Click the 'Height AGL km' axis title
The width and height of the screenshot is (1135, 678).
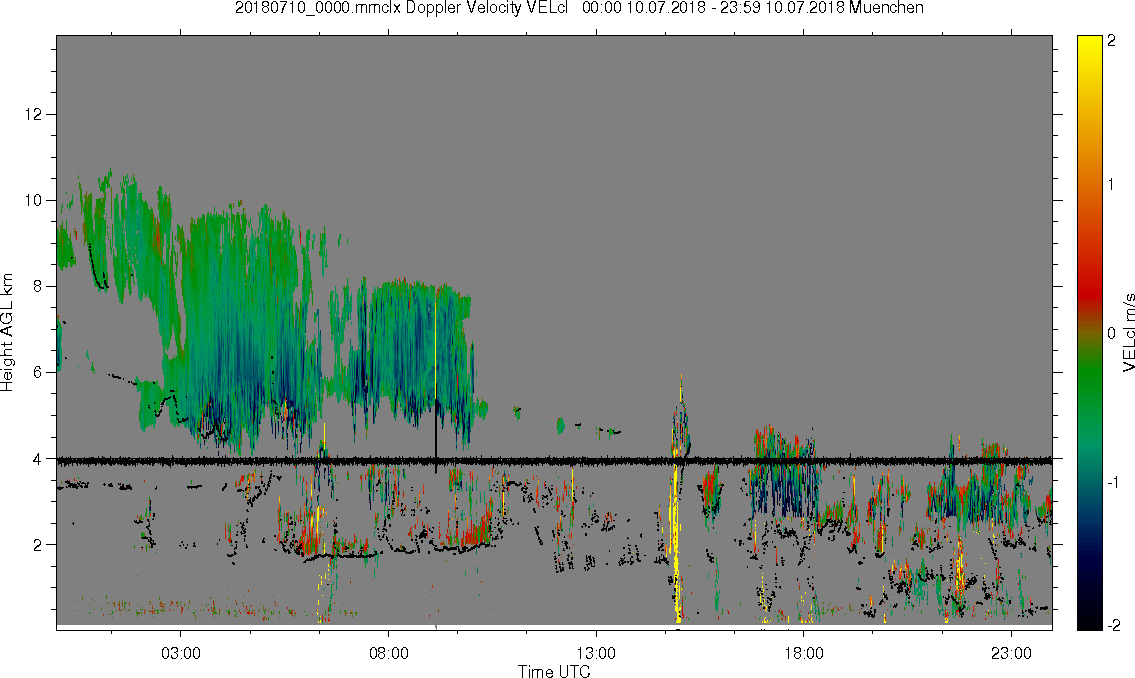[7, 333]
